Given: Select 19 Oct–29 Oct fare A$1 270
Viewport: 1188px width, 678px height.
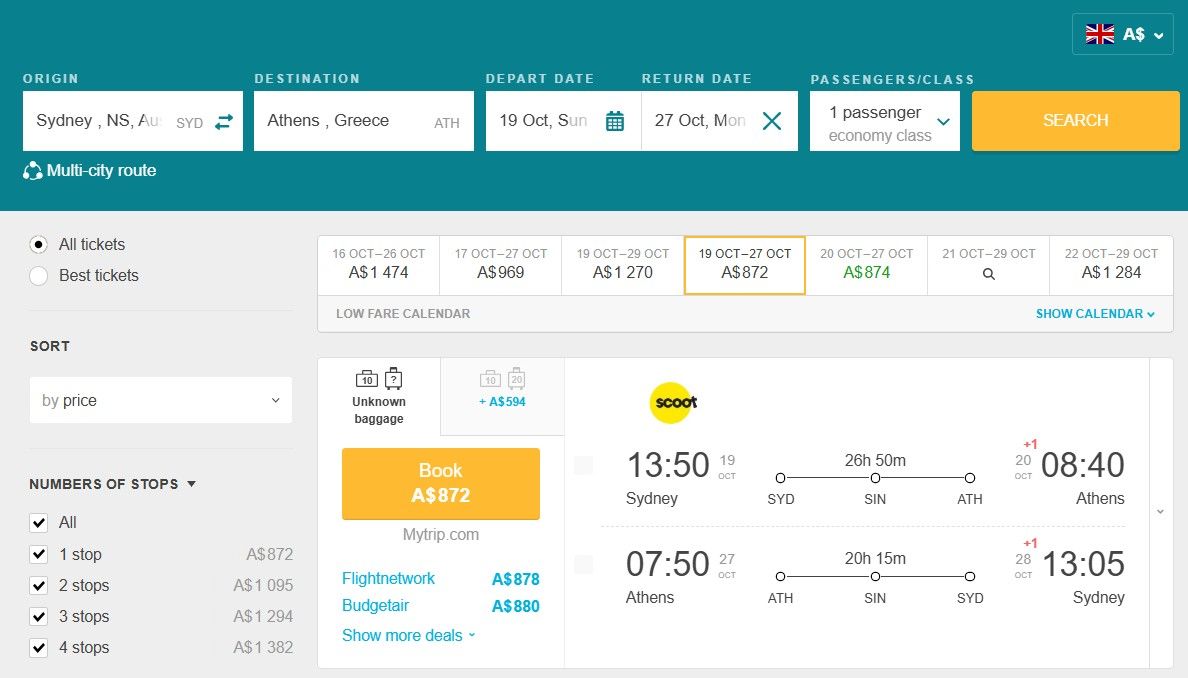Looking at the screenshot, I should click(623, 264).
